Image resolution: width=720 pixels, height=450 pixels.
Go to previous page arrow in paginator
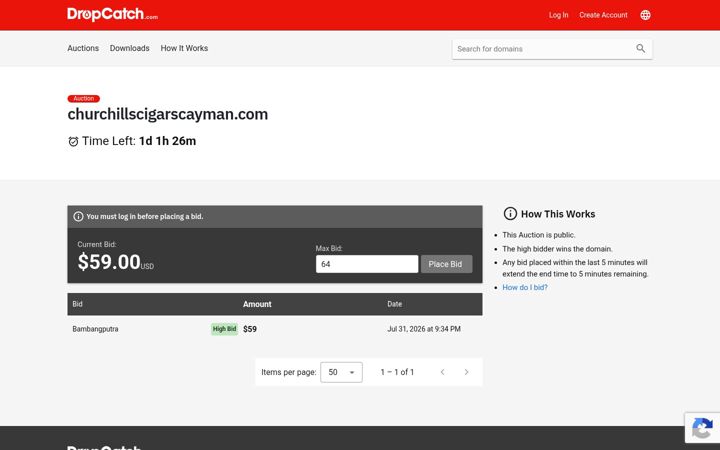coord(442,372)
